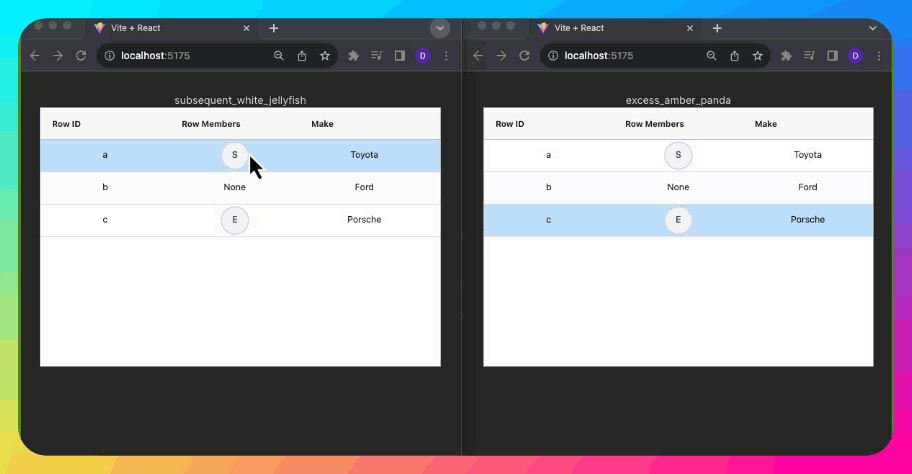Screen dimensions: 912x474
Task: Select the Ford cell in the left table
Action: tap(364, 187)
